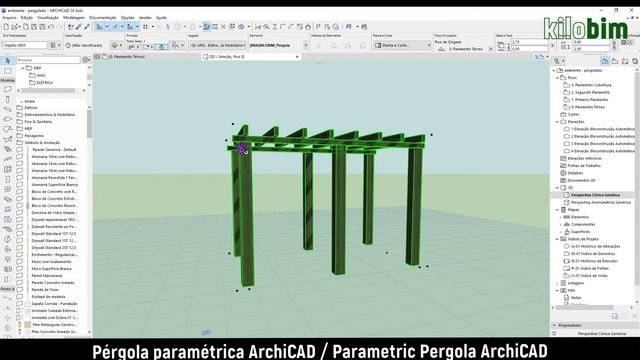Switch to the 0. Pavimento Térreo tab
This screenshot has width=640, height=360.
(x=124, y=57)
